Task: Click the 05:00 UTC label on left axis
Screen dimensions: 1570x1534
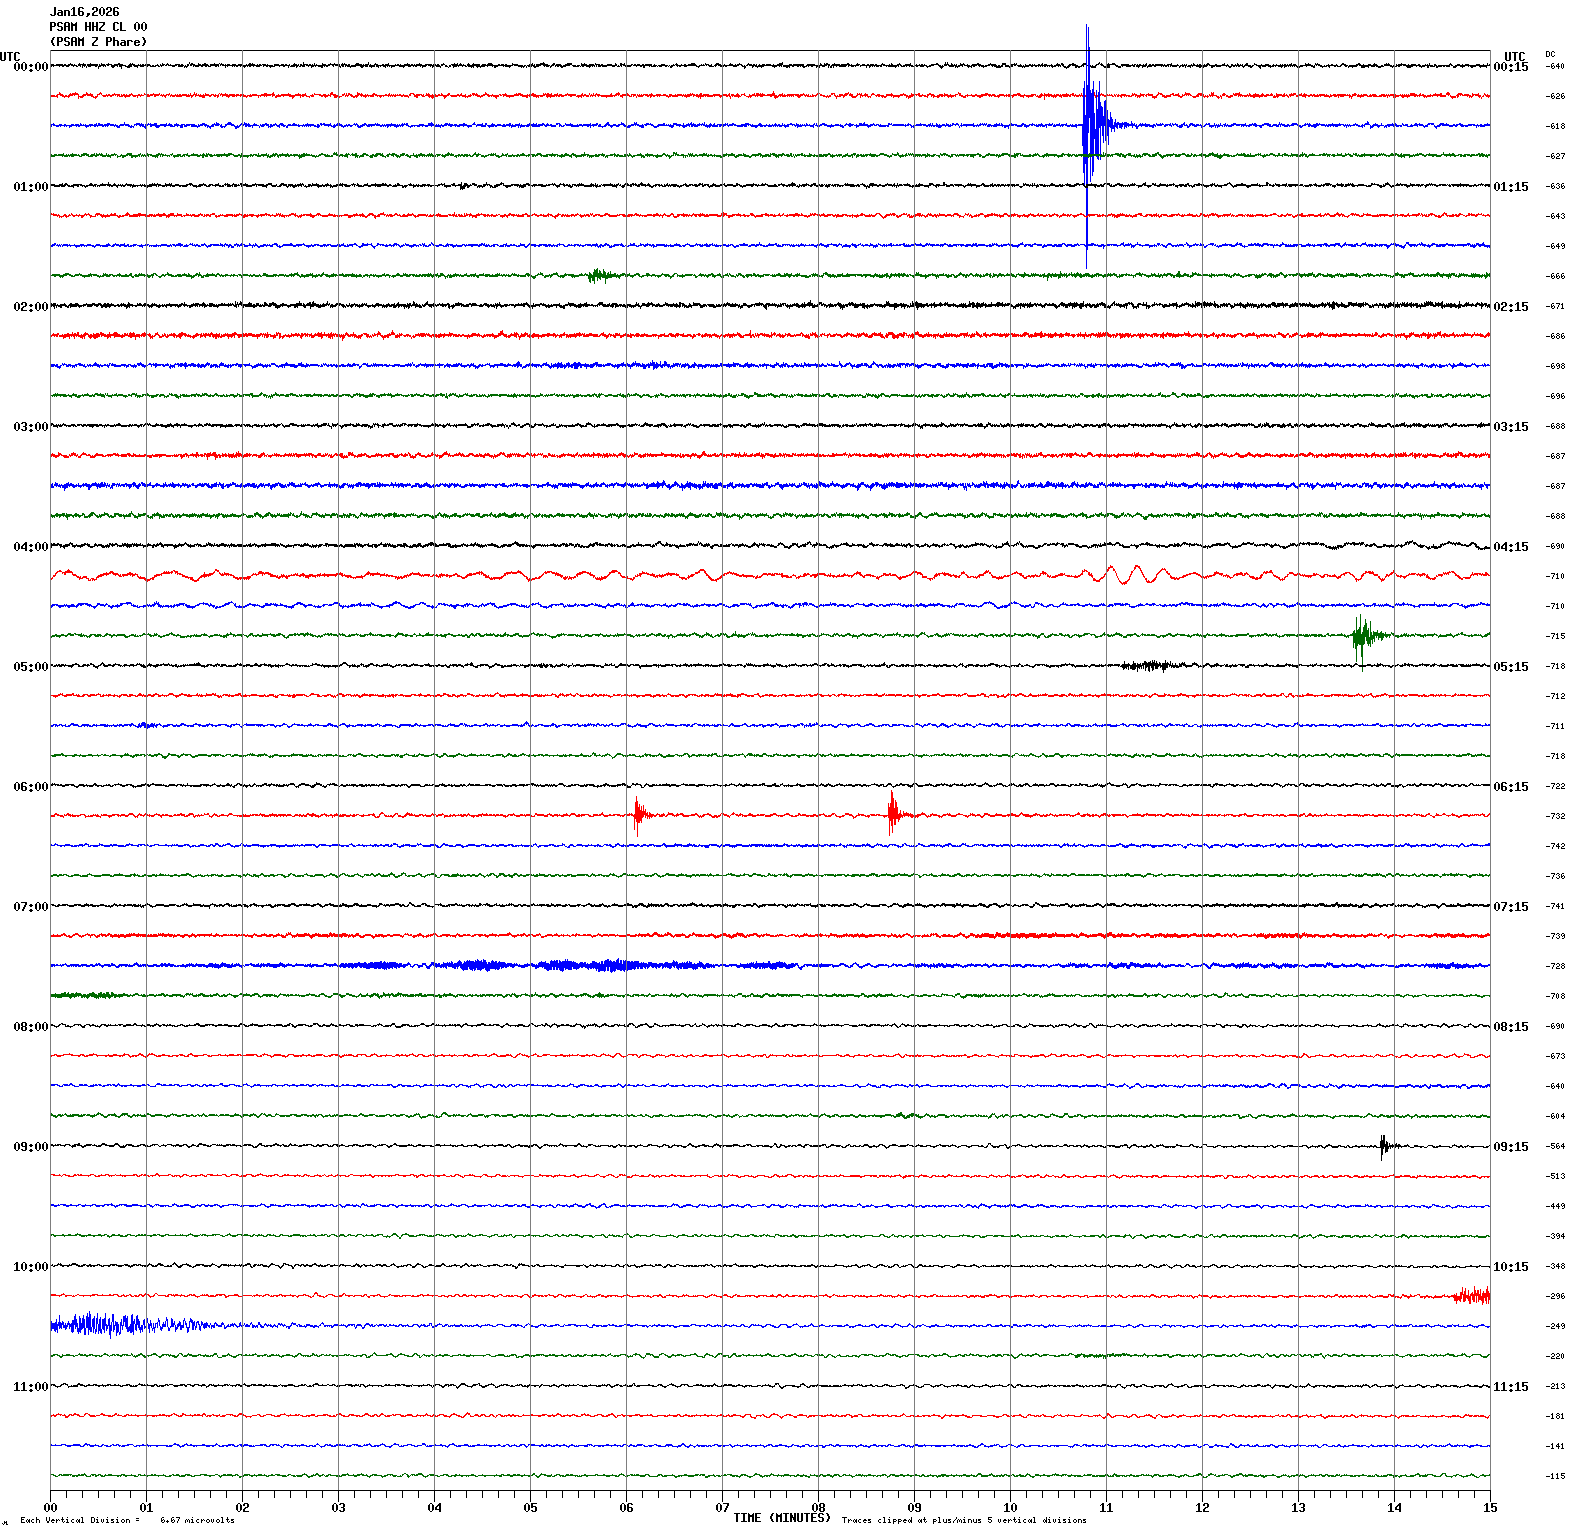Action: tap(30, 667)
